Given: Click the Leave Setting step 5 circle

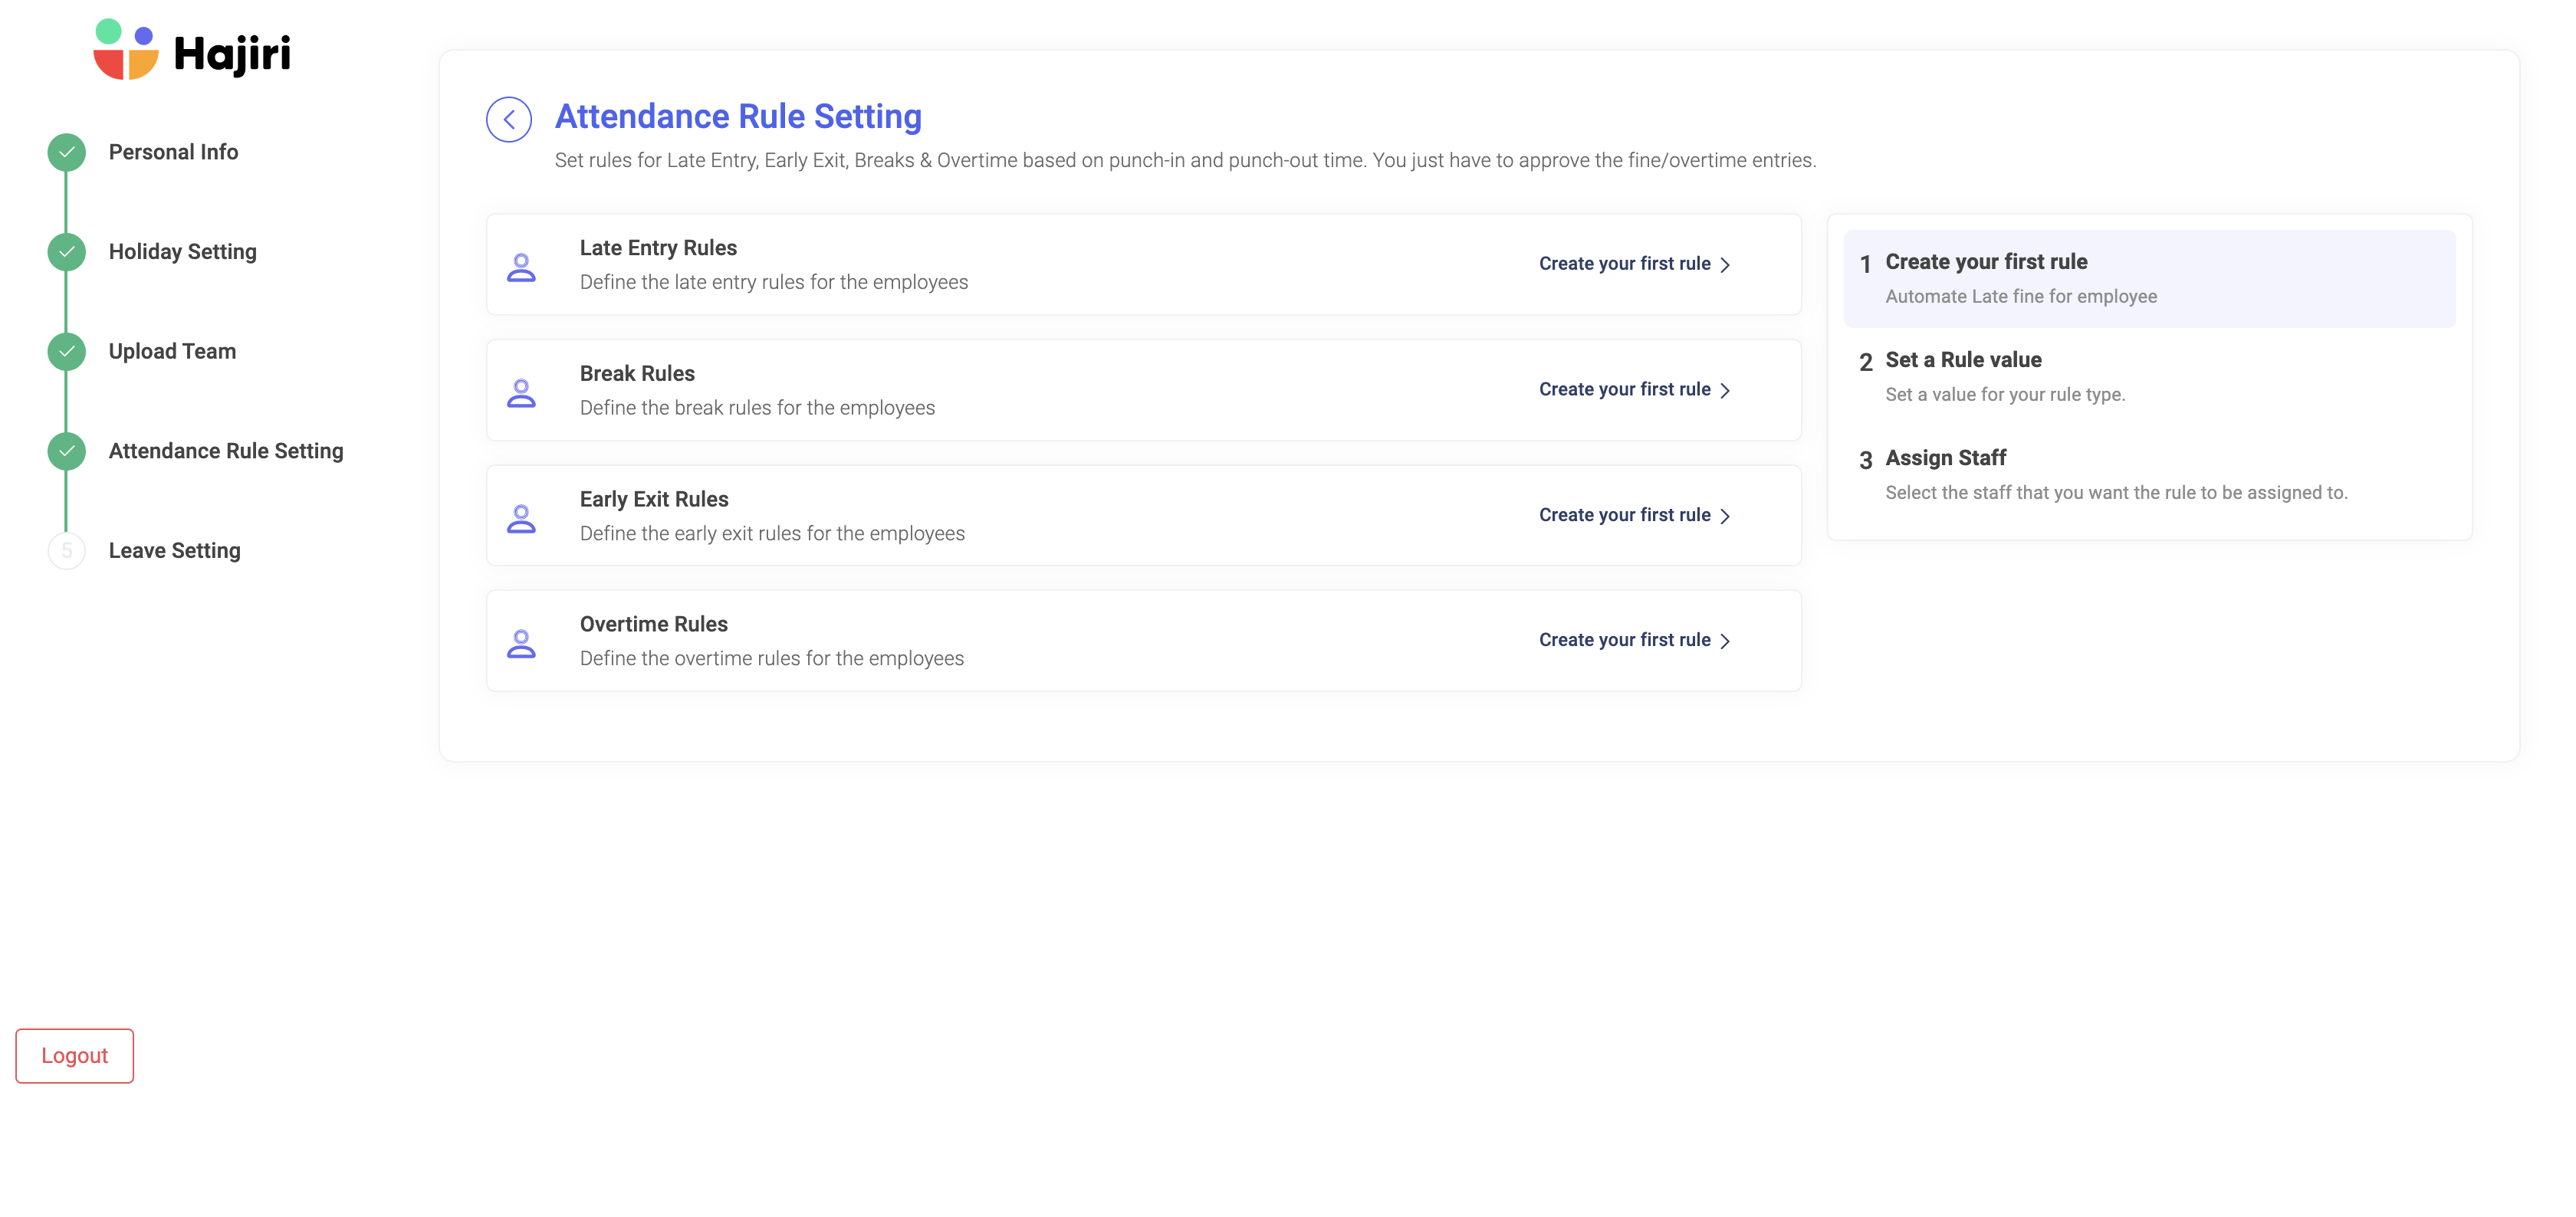Looking at the screenshot, I should click(x=66, y=551).
